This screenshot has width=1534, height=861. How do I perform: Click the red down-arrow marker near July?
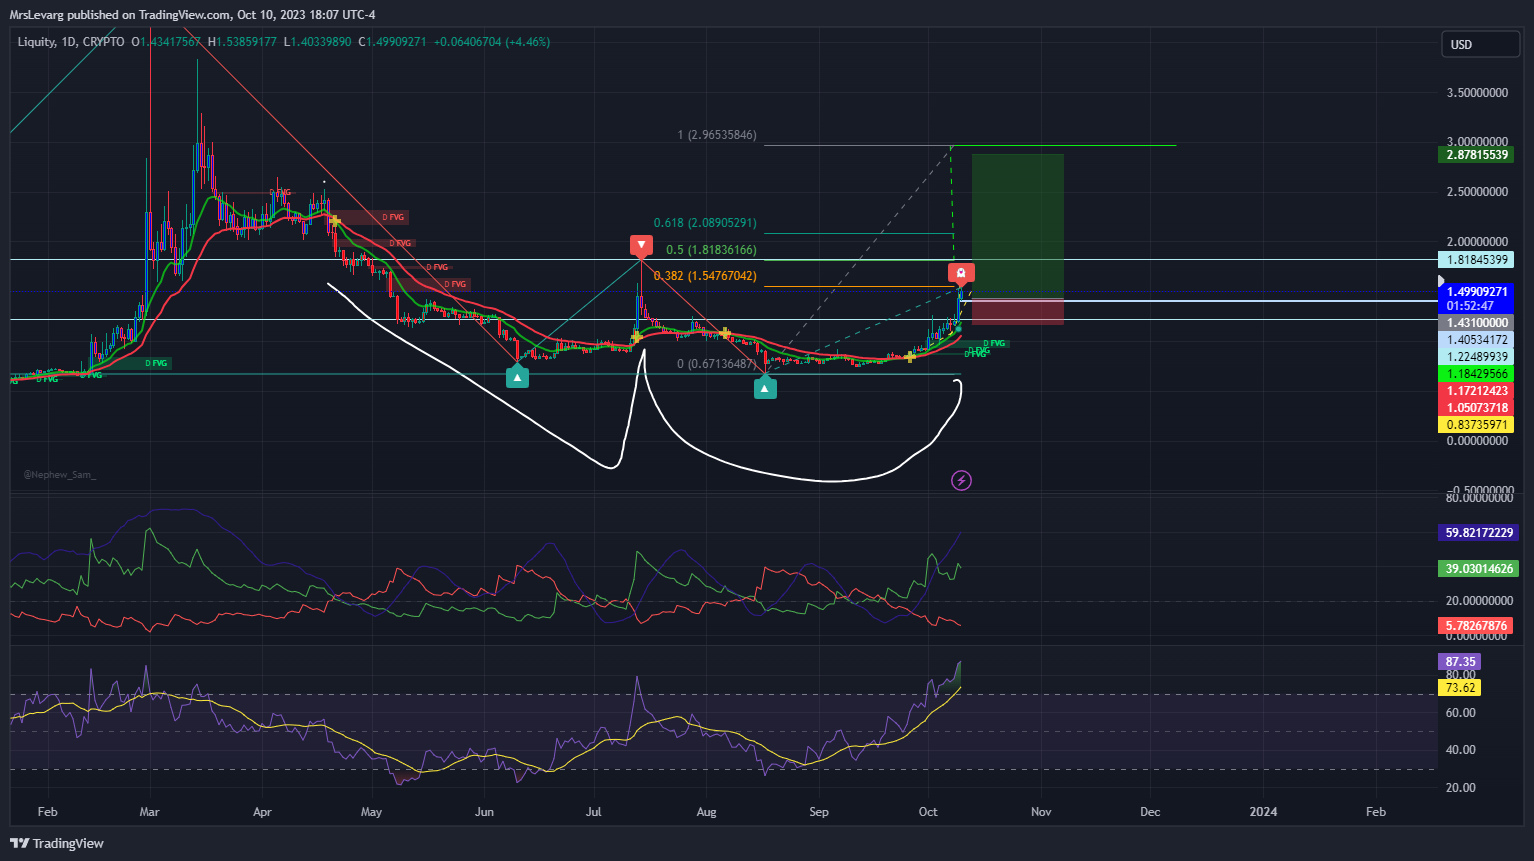tap(641, 245)
